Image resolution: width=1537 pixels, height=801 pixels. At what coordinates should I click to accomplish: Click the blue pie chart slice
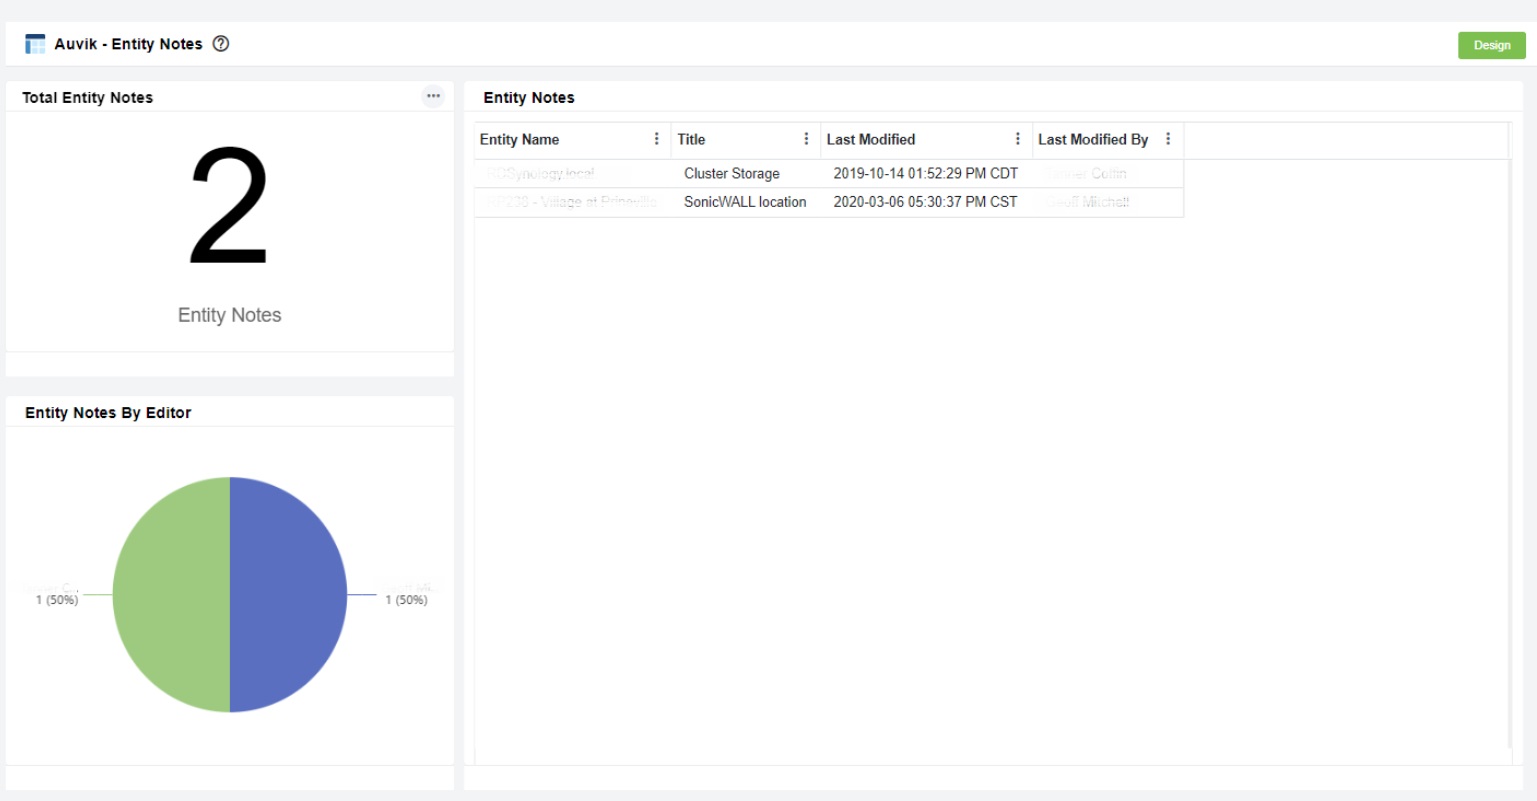pos(290,595)
